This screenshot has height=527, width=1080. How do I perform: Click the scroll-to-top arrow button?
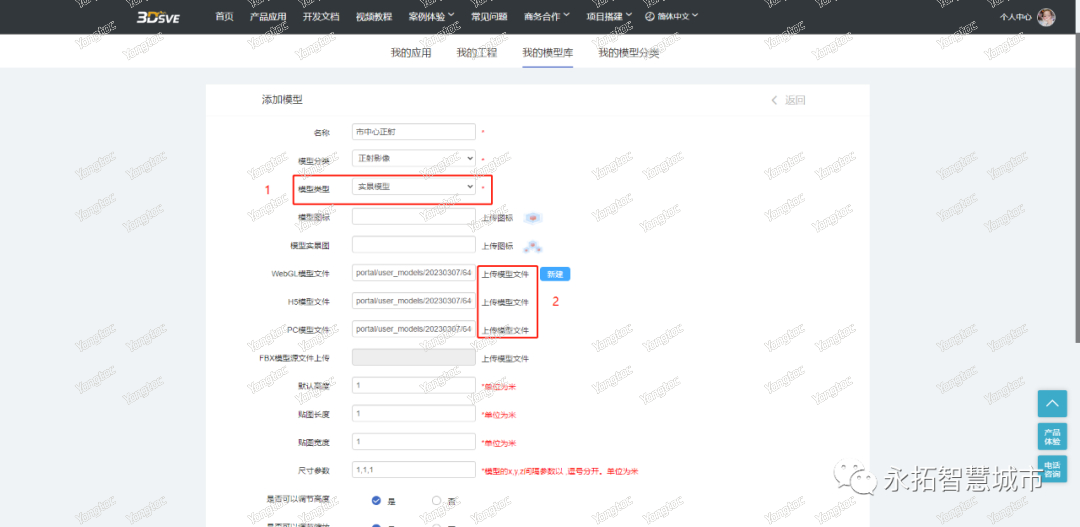(x=1052, y=403)
